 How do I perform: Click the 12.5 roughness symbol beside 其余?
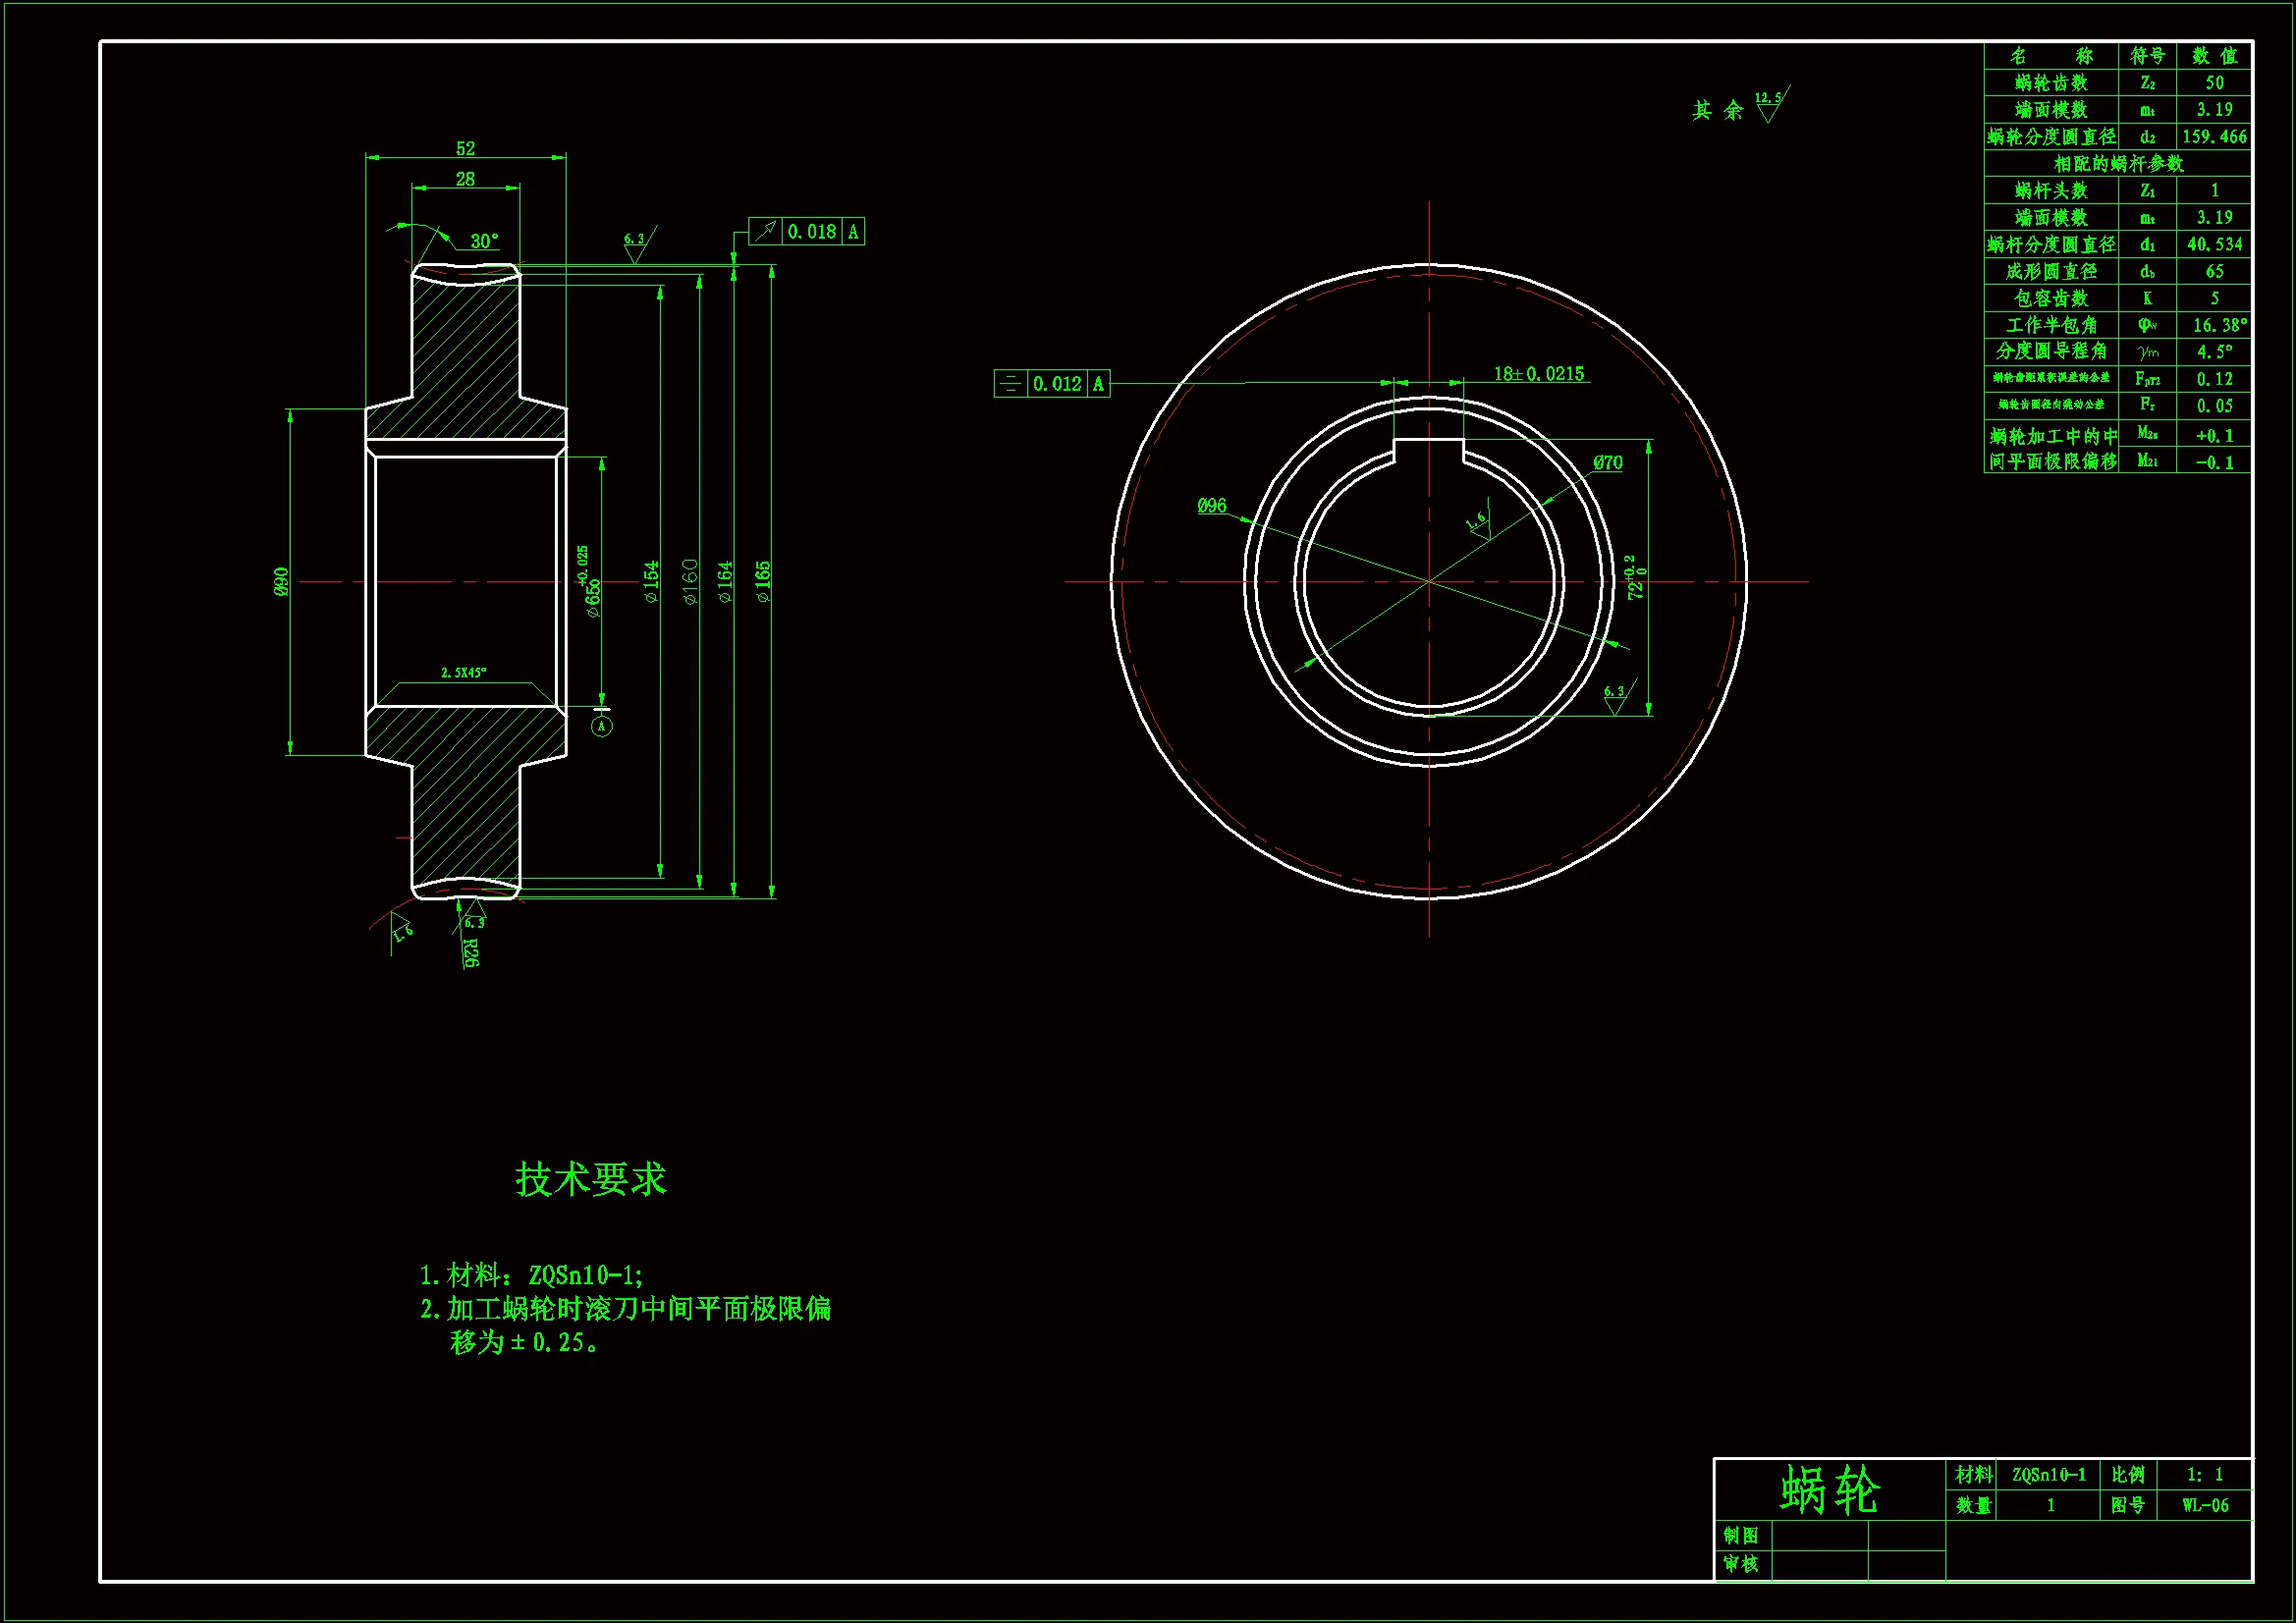pyautogui.click(x=1769, y=106)
